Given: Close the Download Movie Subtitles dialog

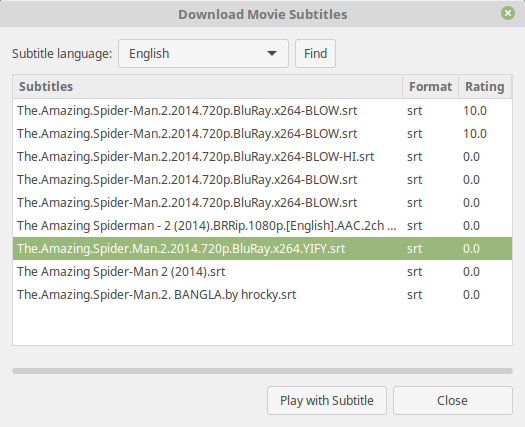Looking at the screenshot, I should tap(508, 13).
